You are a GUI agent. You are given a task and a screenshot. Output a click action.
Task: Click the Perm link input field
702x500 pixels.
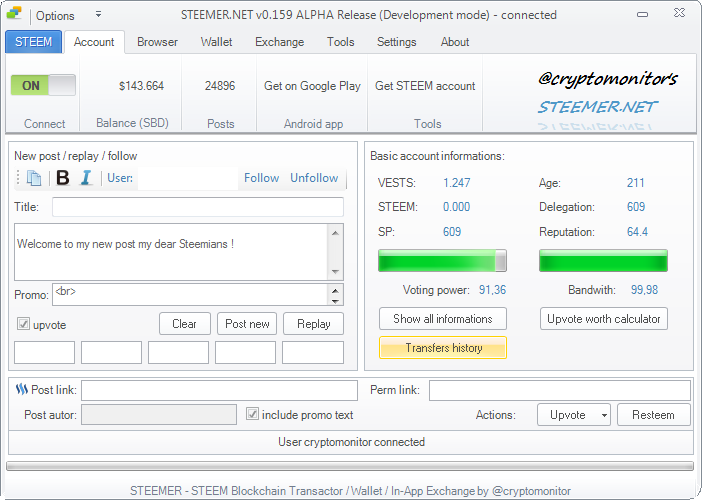coord(560,390)
